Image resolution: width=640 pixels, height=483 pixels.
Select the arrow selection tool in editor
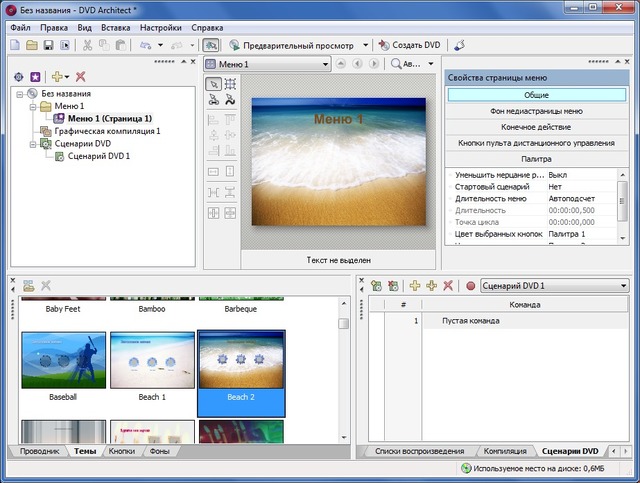click(x=213, y=84)
